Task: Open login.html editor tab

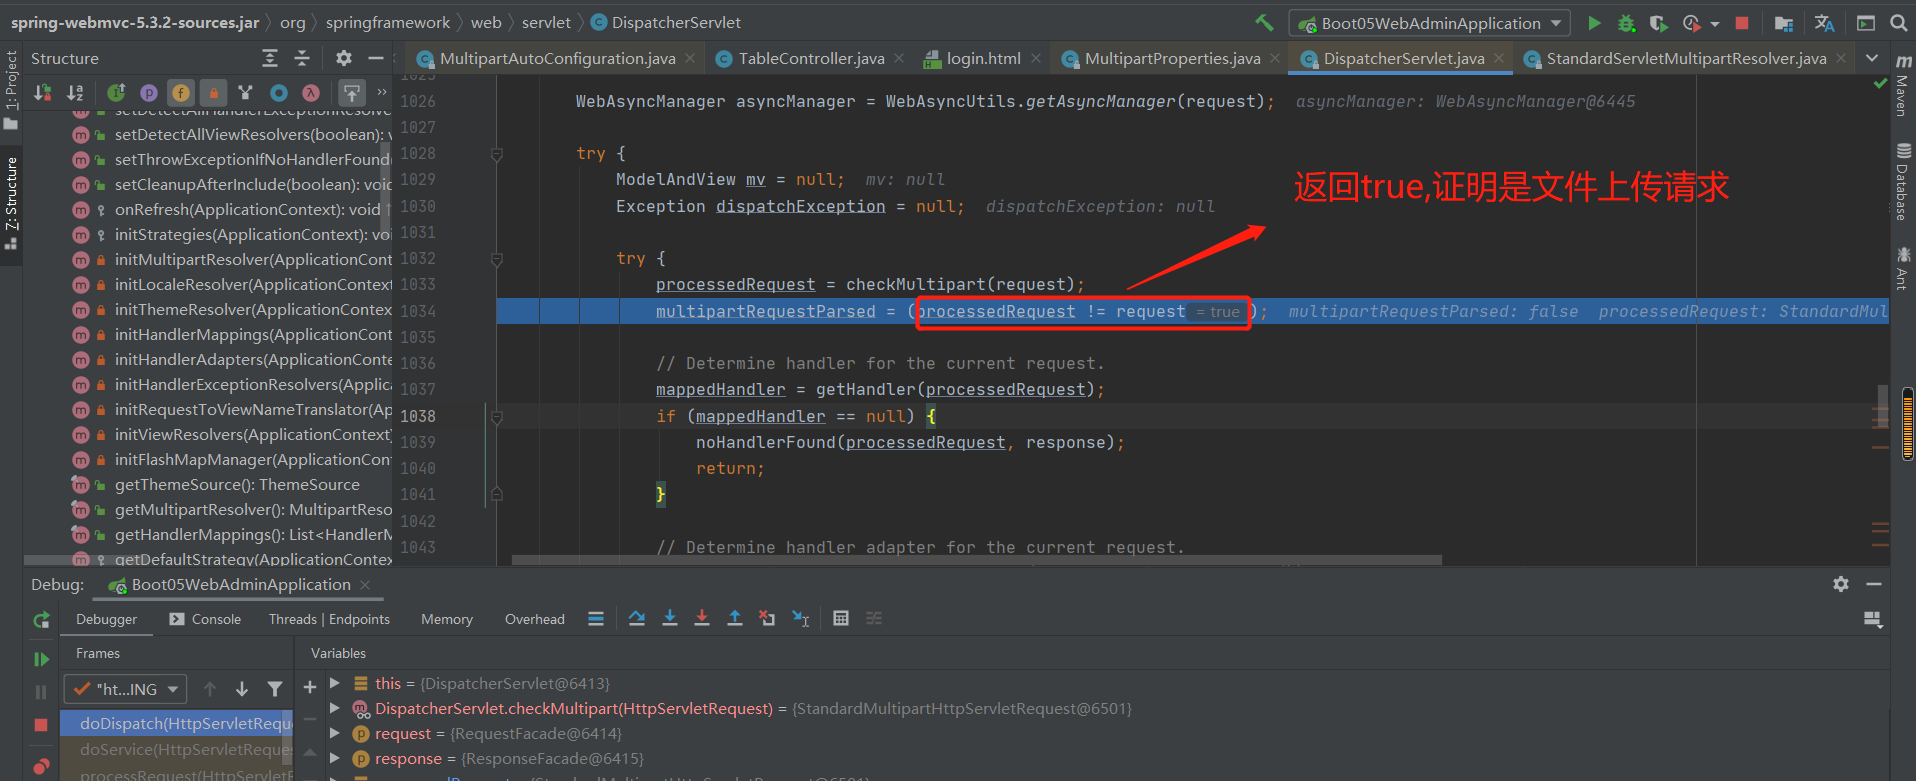Action: tap(983, 59)
